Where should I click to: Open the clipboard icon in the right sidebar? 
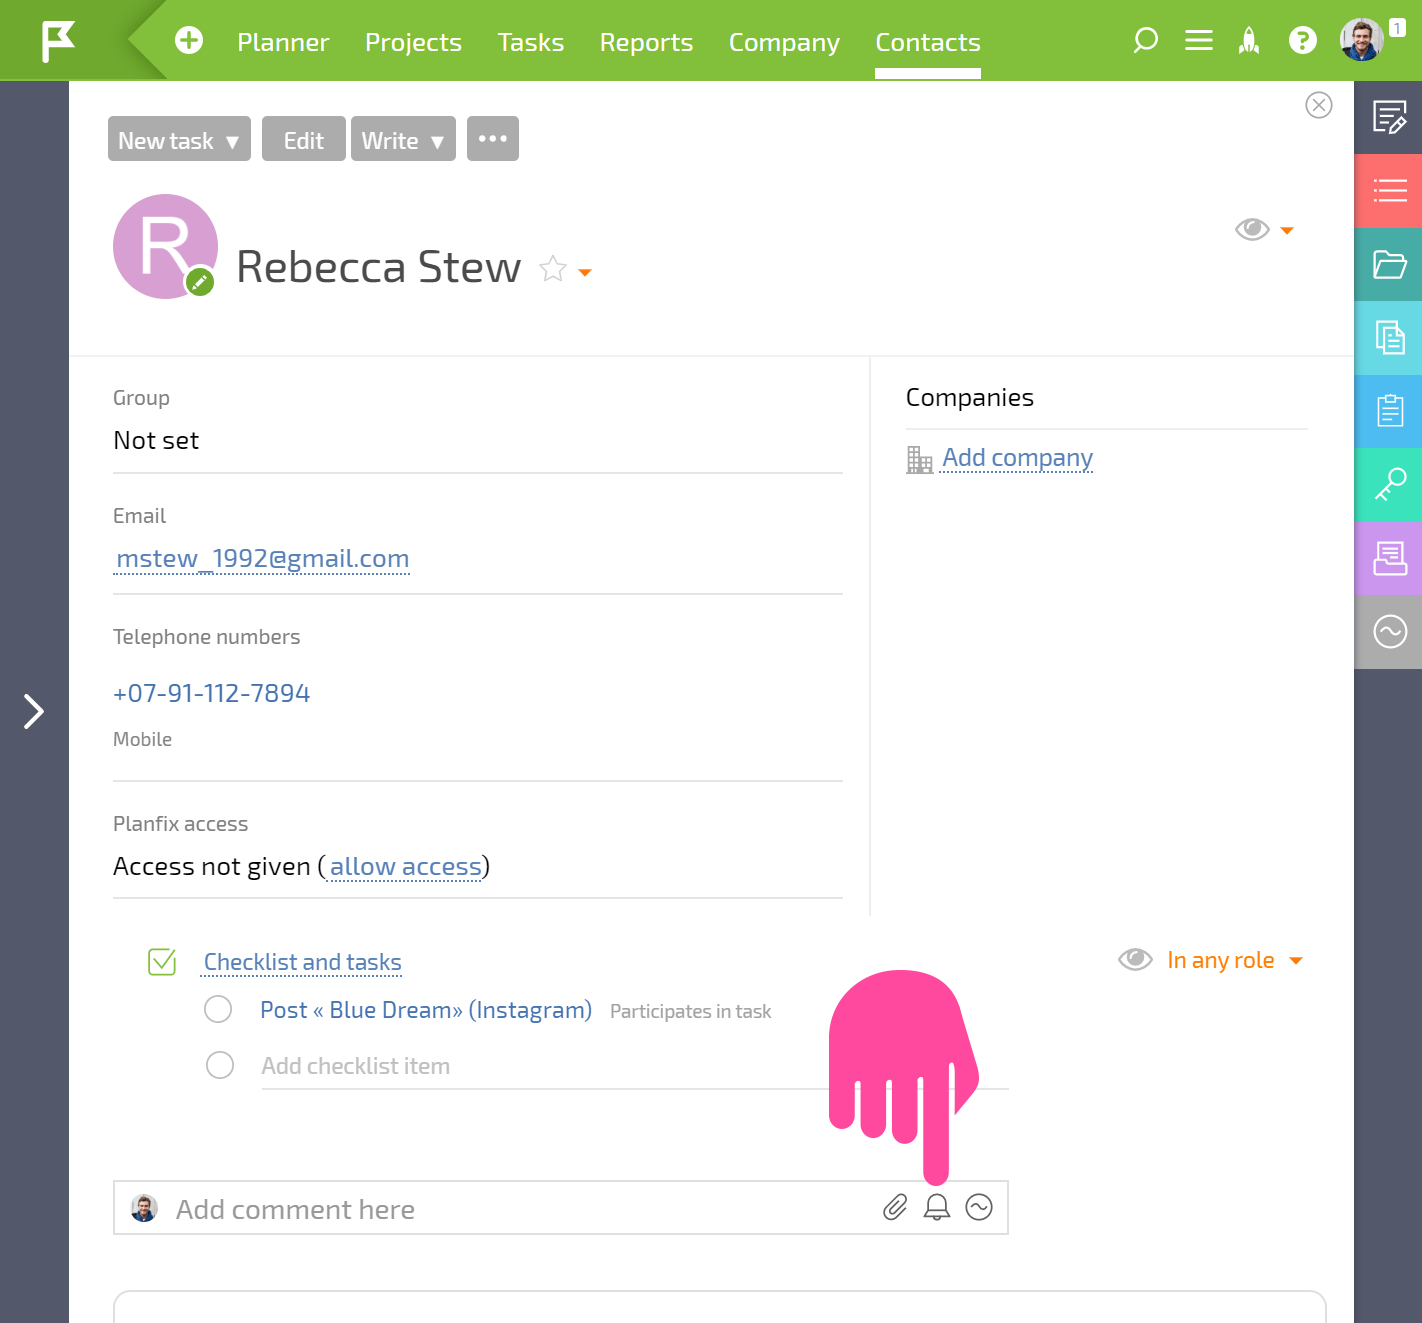point(1389,410)
